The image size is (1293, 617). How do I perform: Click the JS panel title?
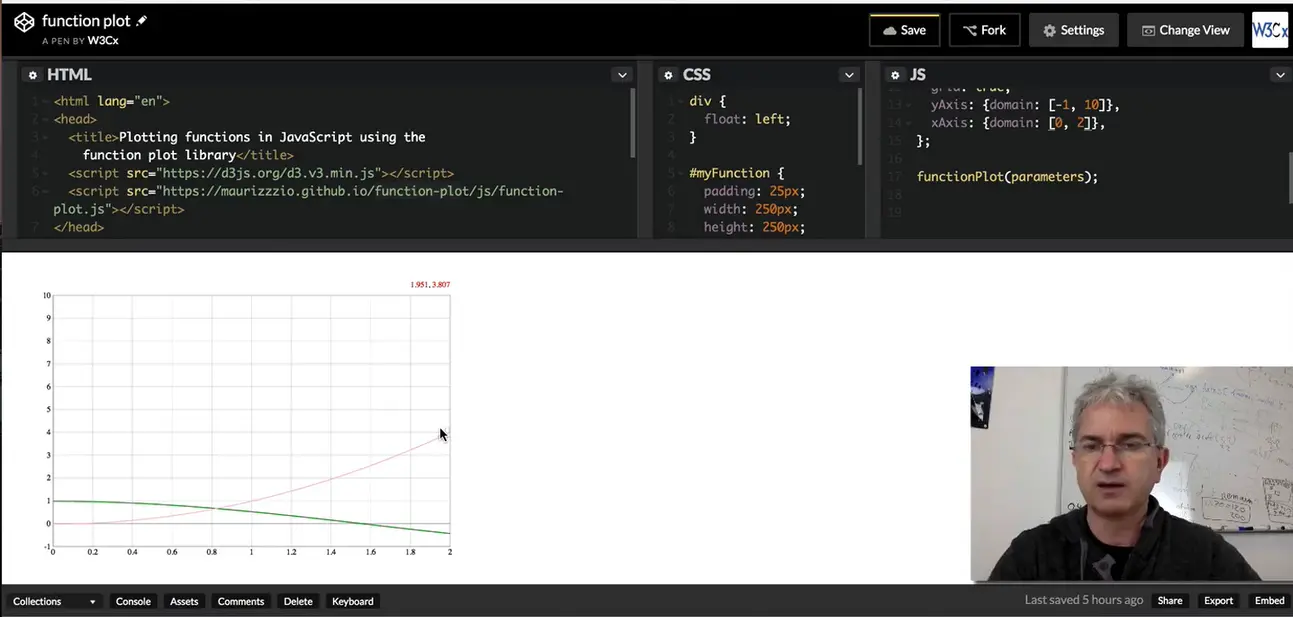pos(918,75)
